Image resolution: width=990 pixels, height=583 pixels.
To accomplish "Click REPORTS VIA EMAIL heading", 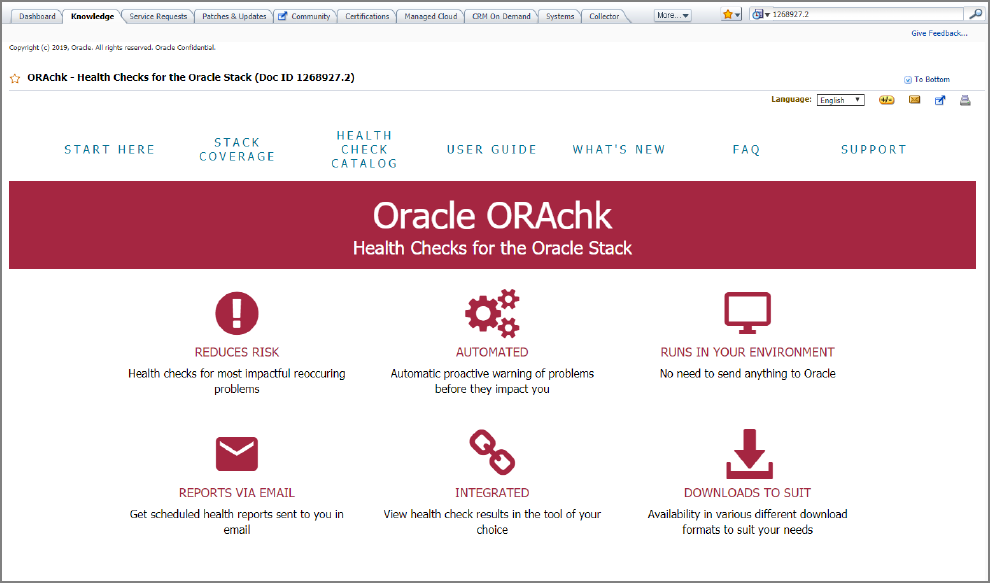I will point(237,493).
